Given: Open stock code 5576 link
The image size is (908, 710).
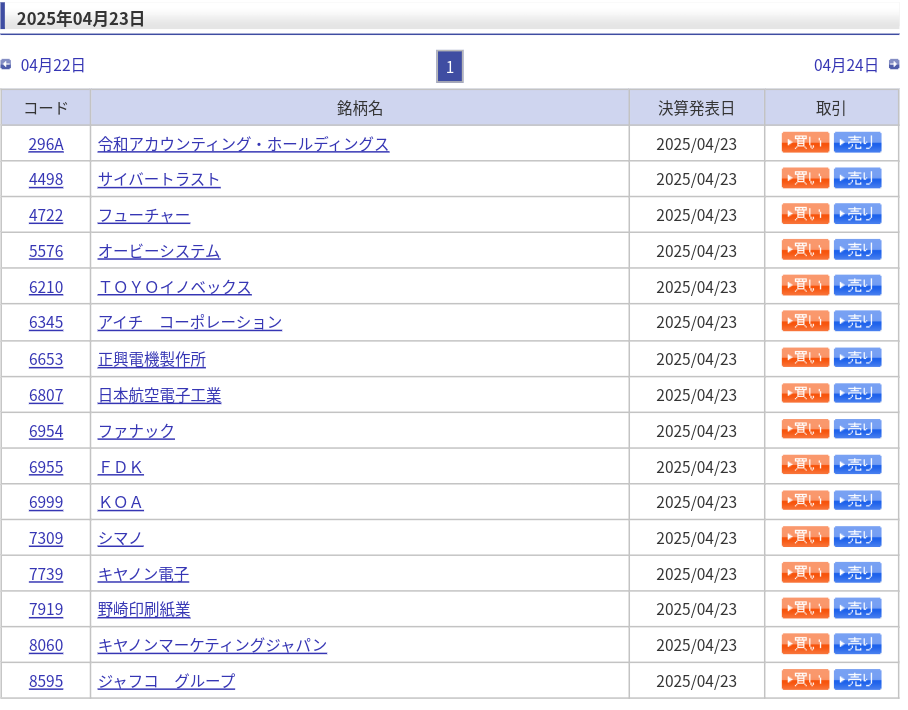Looking at the screenshot, I should pyautogui.click(x=46, y=251).
